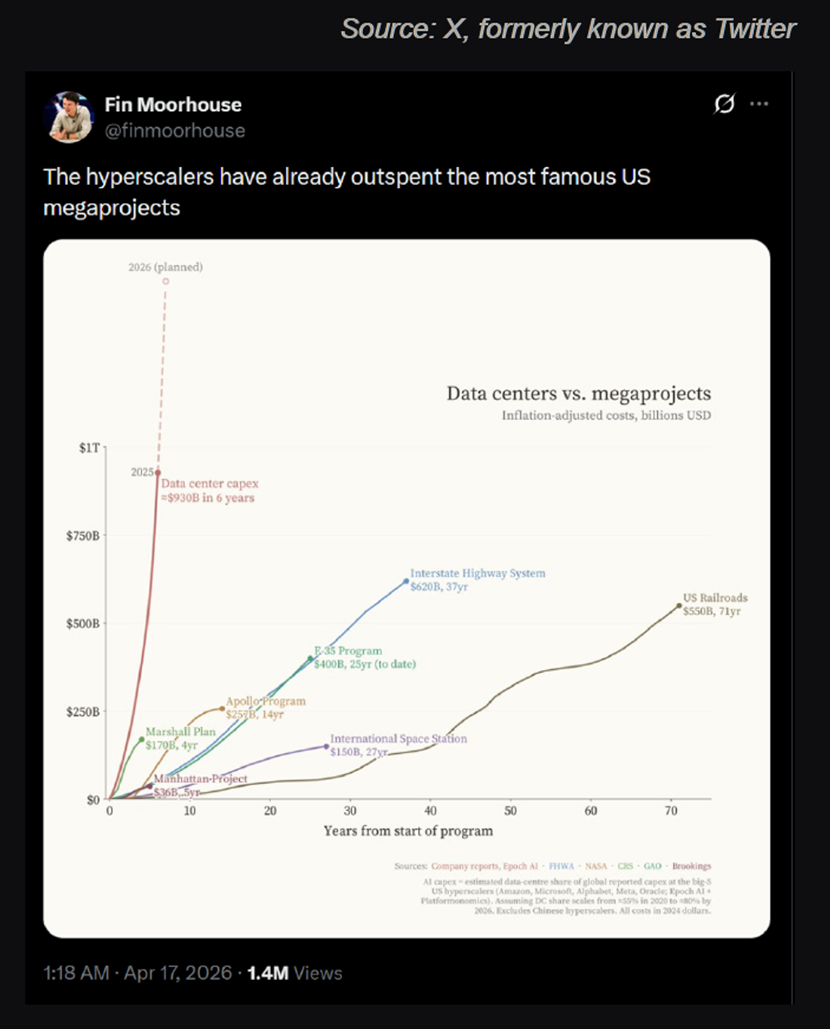Open the Fin Moorhouse display name
This screenshot has width=830, height=1029.
pos(173,104)
